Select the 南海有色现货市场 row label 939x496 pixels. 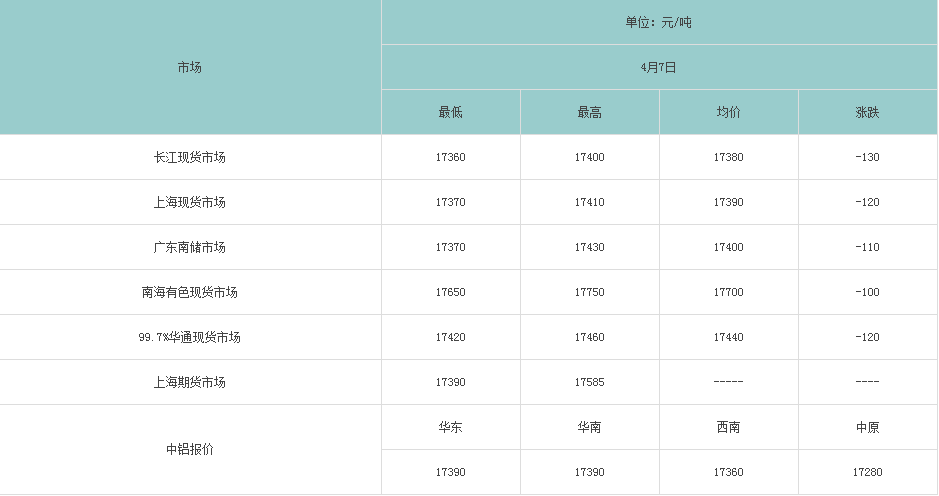point(190,292)
